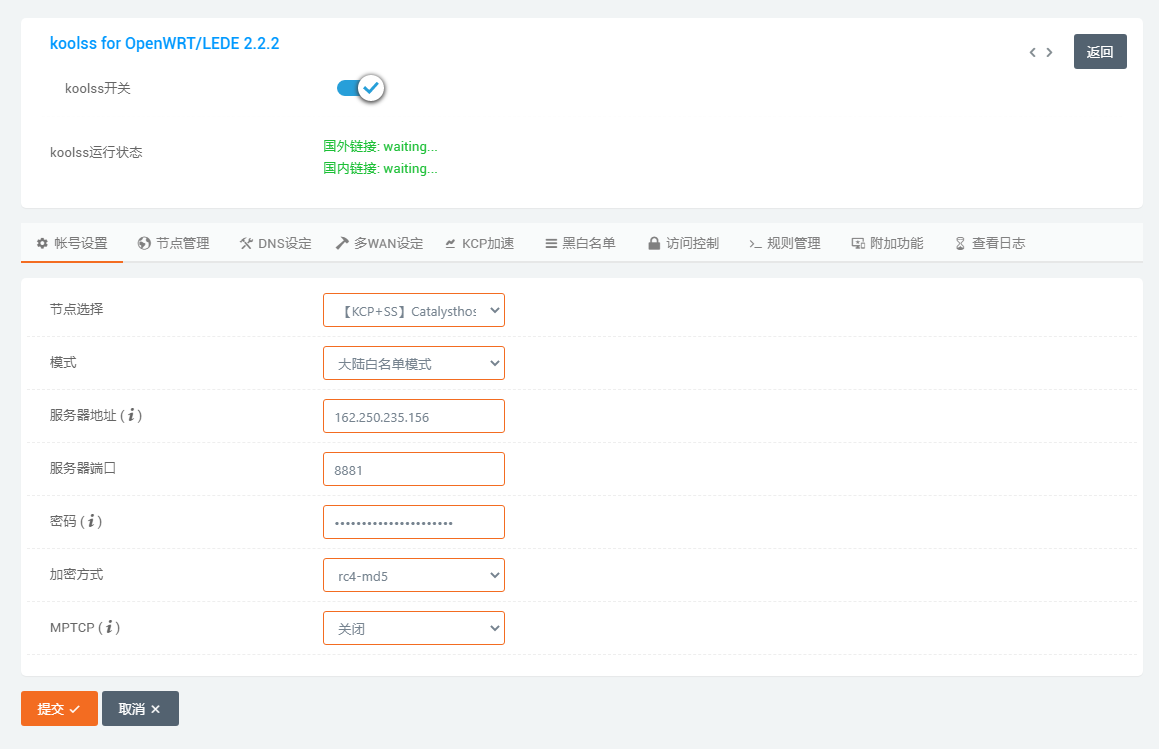Click the monitor icon on 附加功能 tab
This screenshot has width=1159, height=749.
tap(857, 243)
